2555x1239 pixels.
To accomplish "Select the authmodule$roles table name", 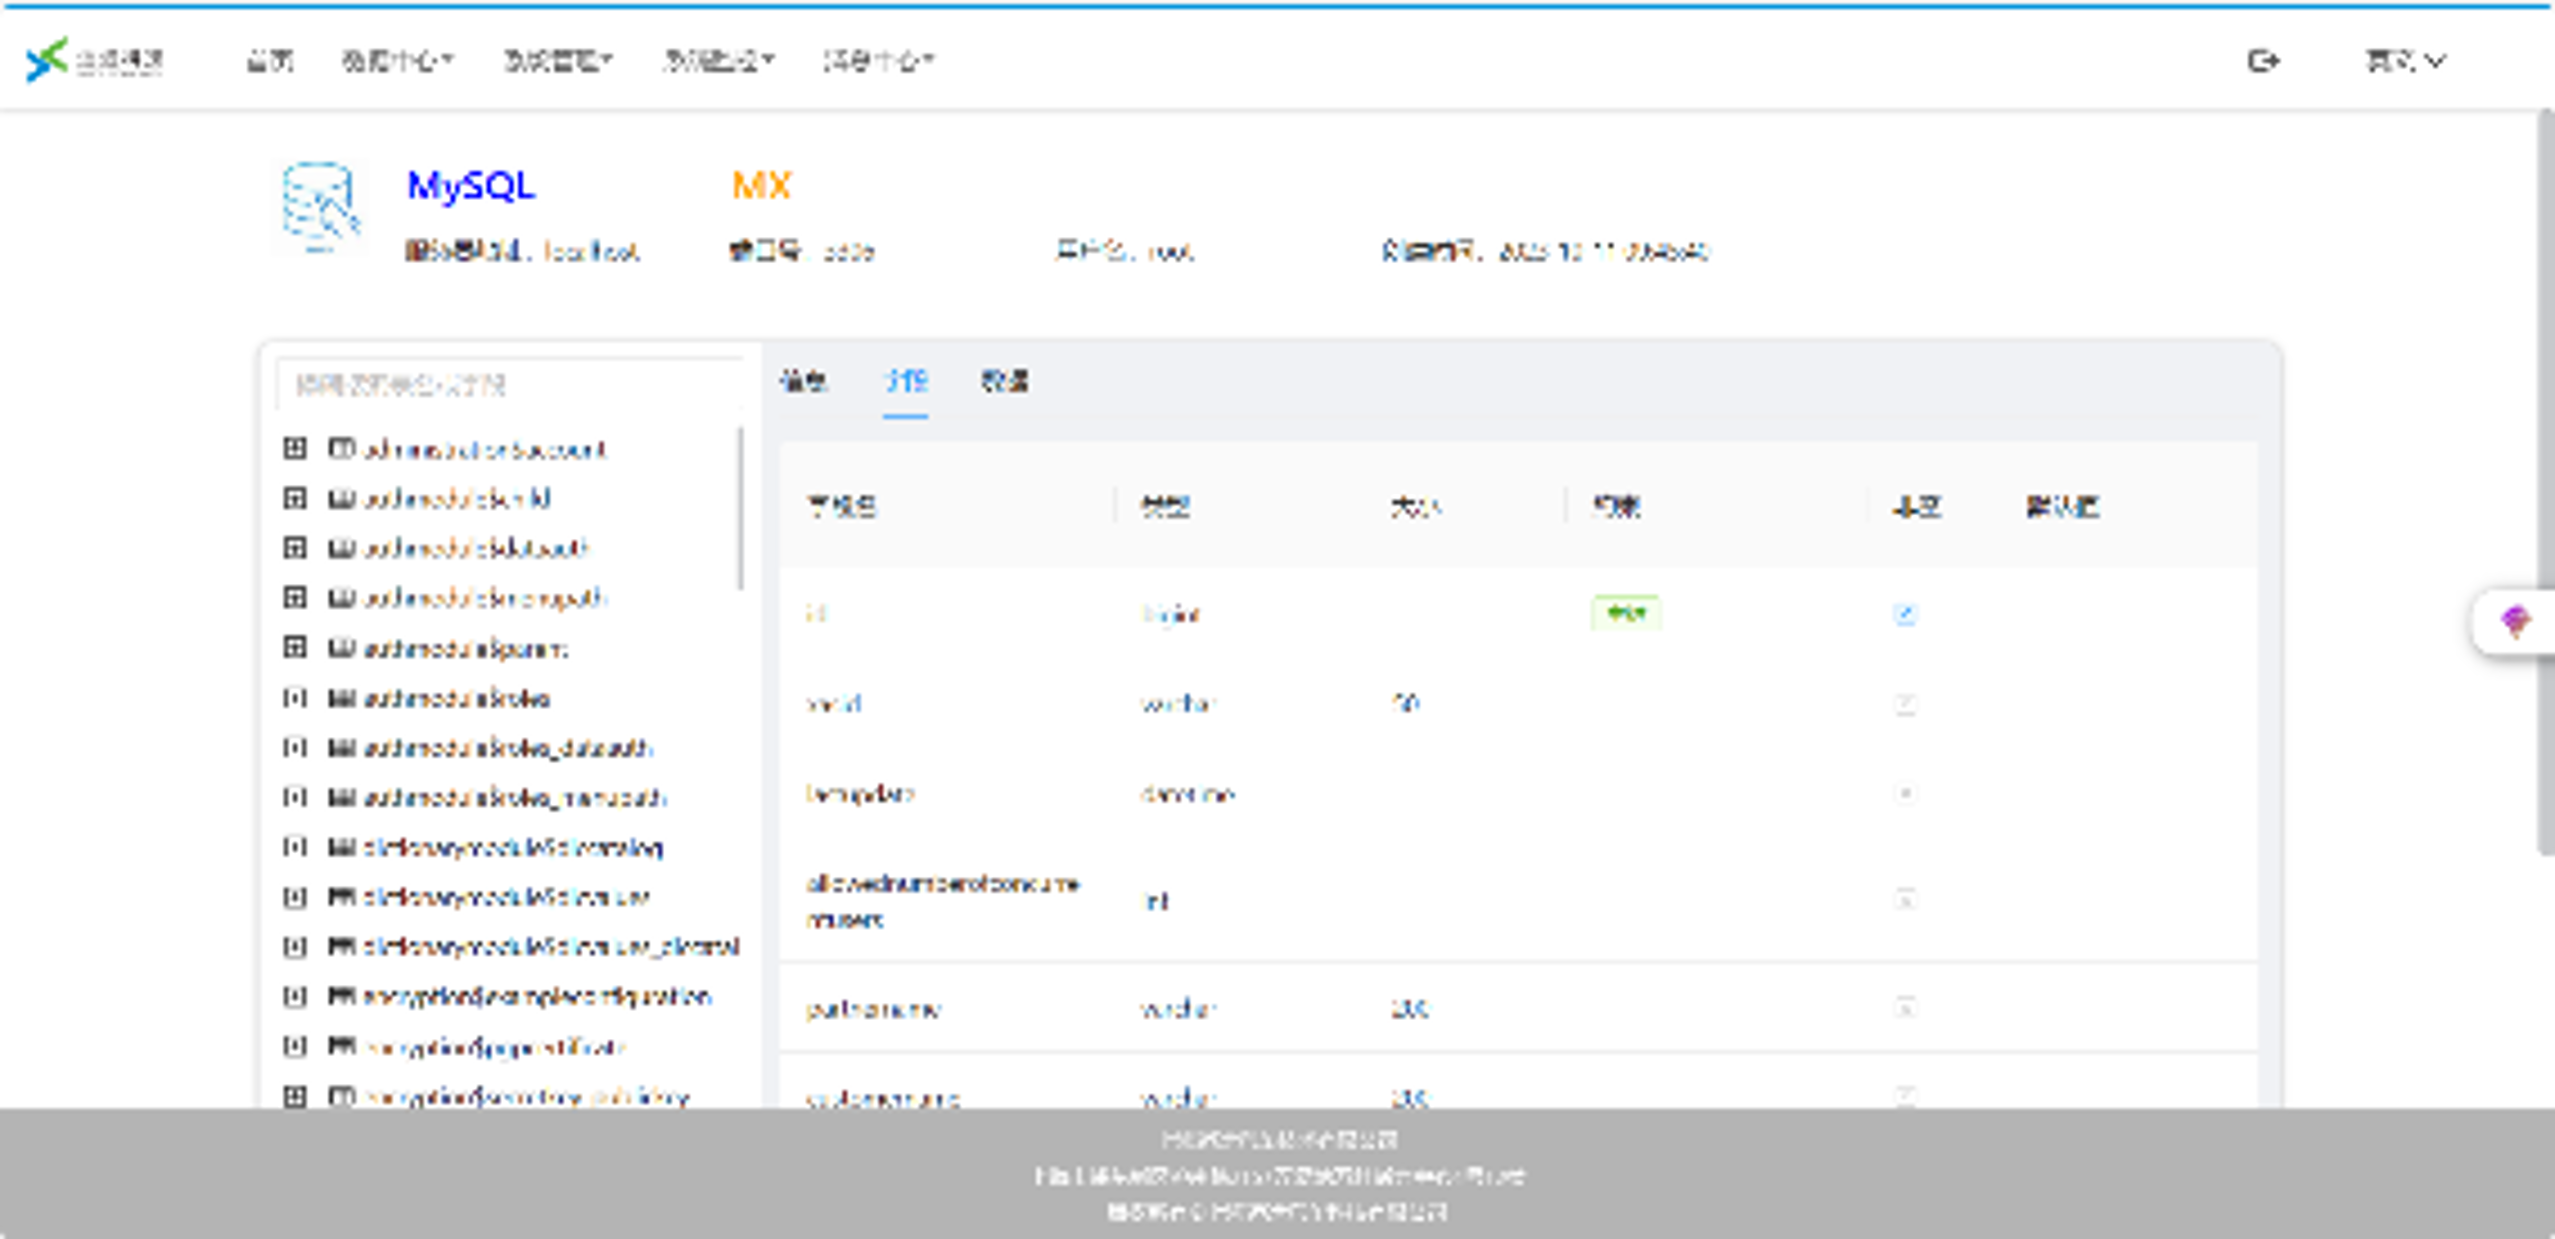I will 457,698.
